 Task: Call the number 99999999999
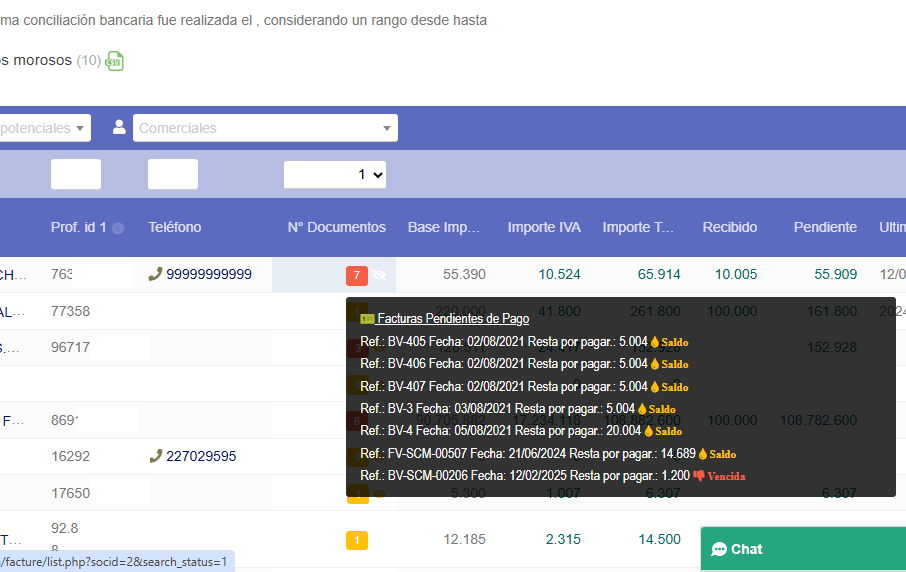pyautogui.click(x=209, y=274)
